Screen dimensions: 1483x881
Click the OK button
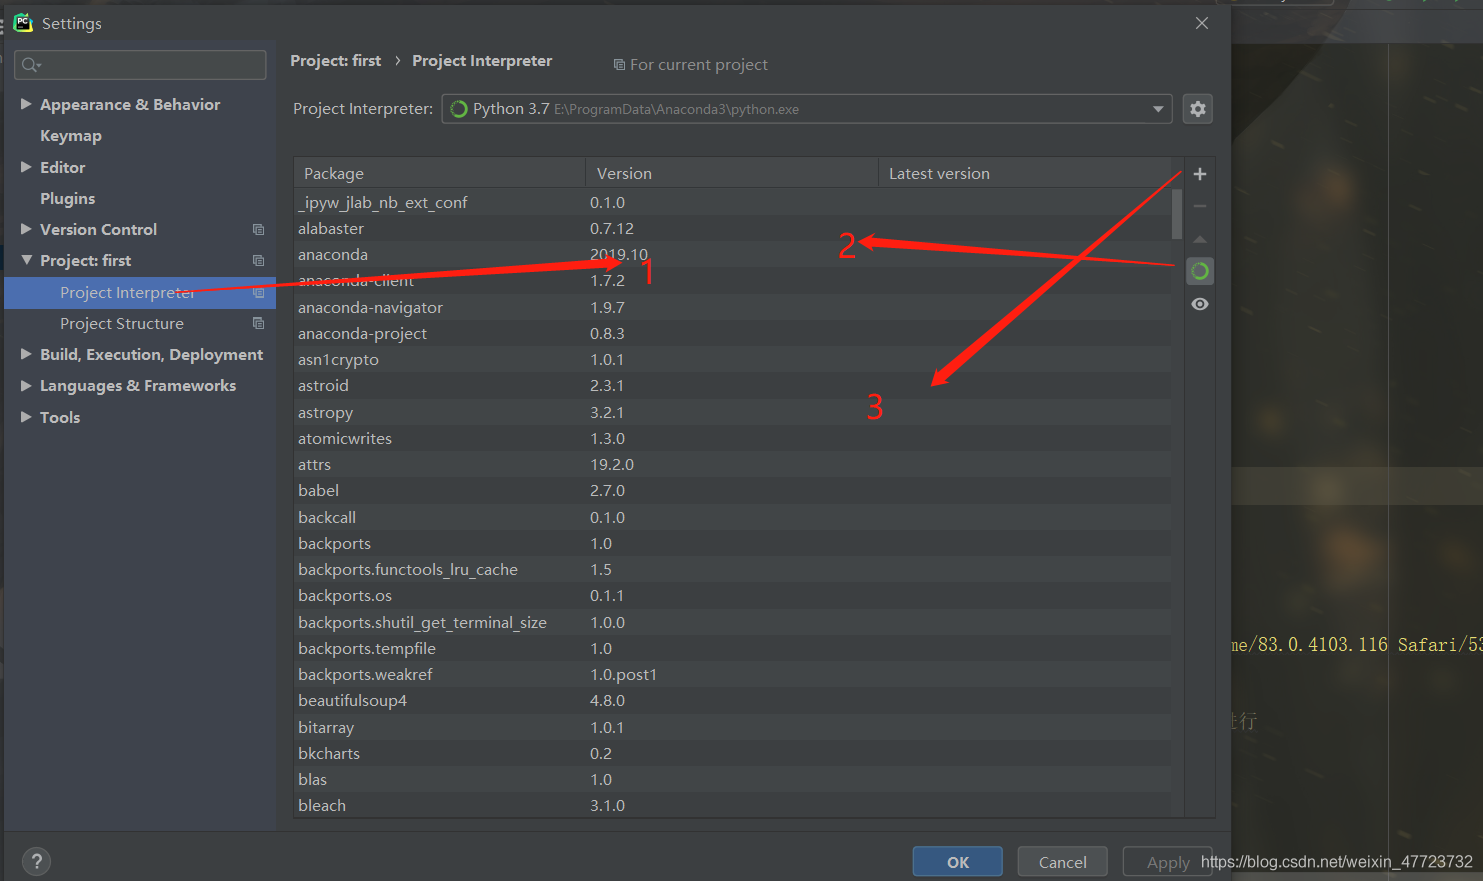958,862
